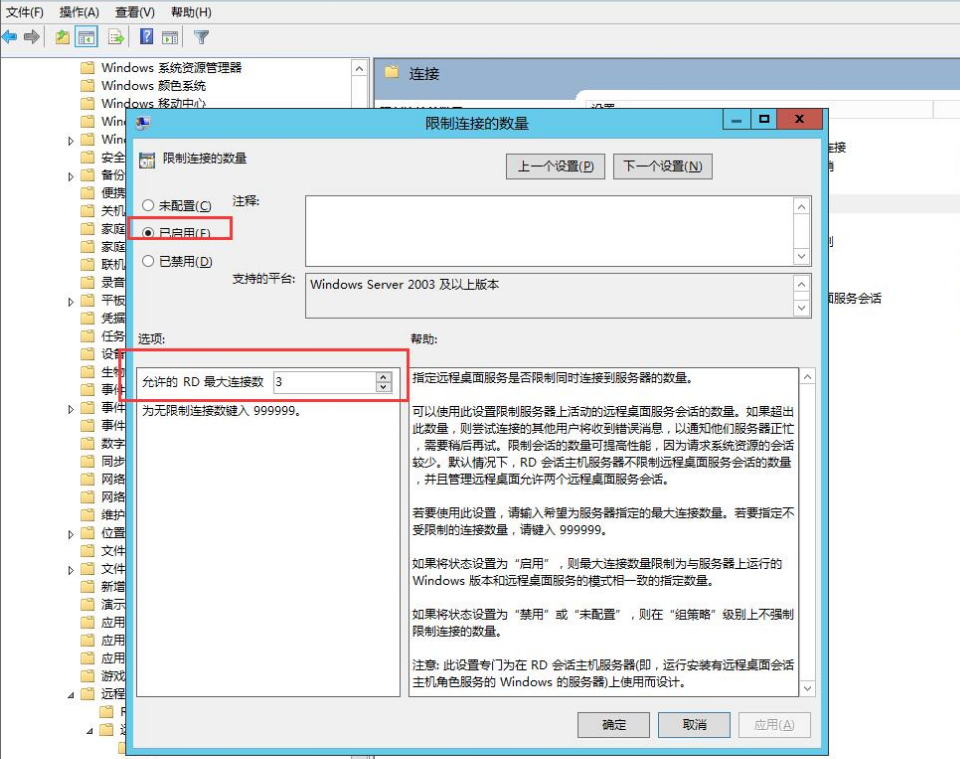This screenshot has height=759, width=960.
Task: Click the Back arrow in the toolbar
Action: 10,37
